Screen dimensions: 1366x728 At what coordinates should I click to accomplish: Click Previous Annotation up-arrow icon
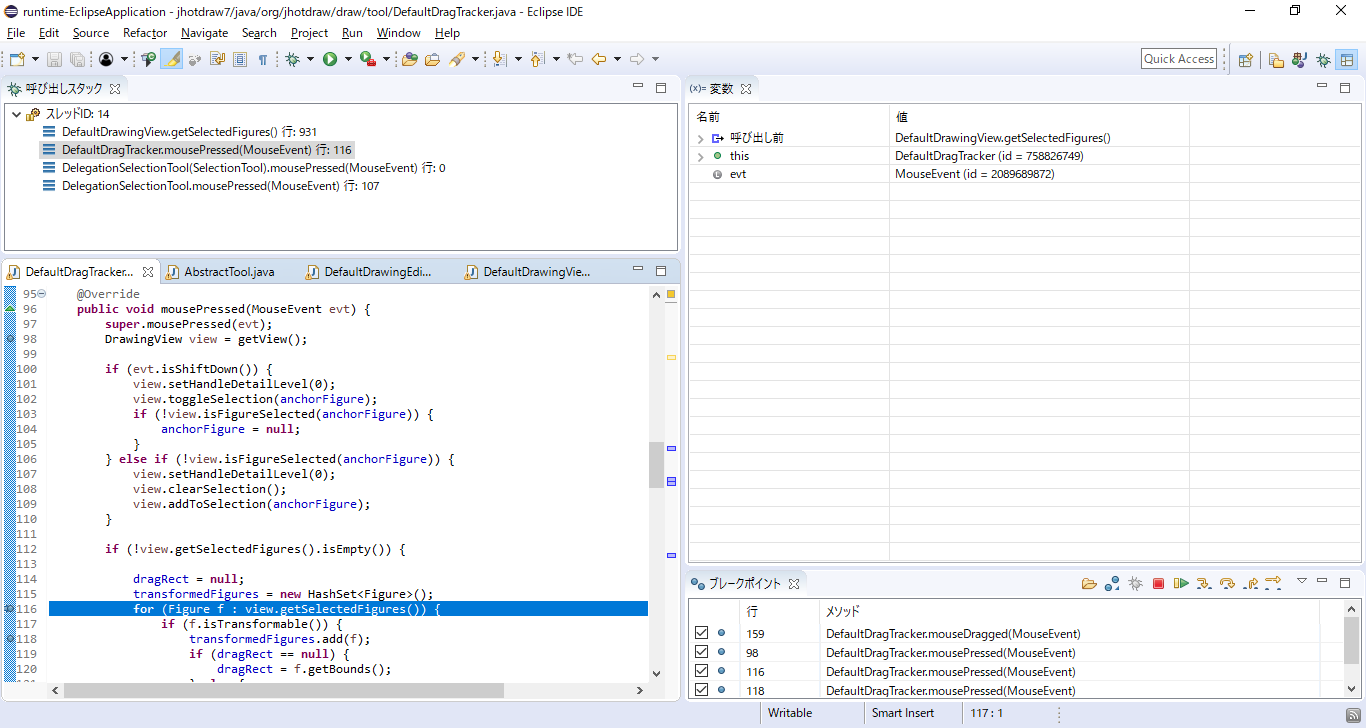[x=538, y=59]
